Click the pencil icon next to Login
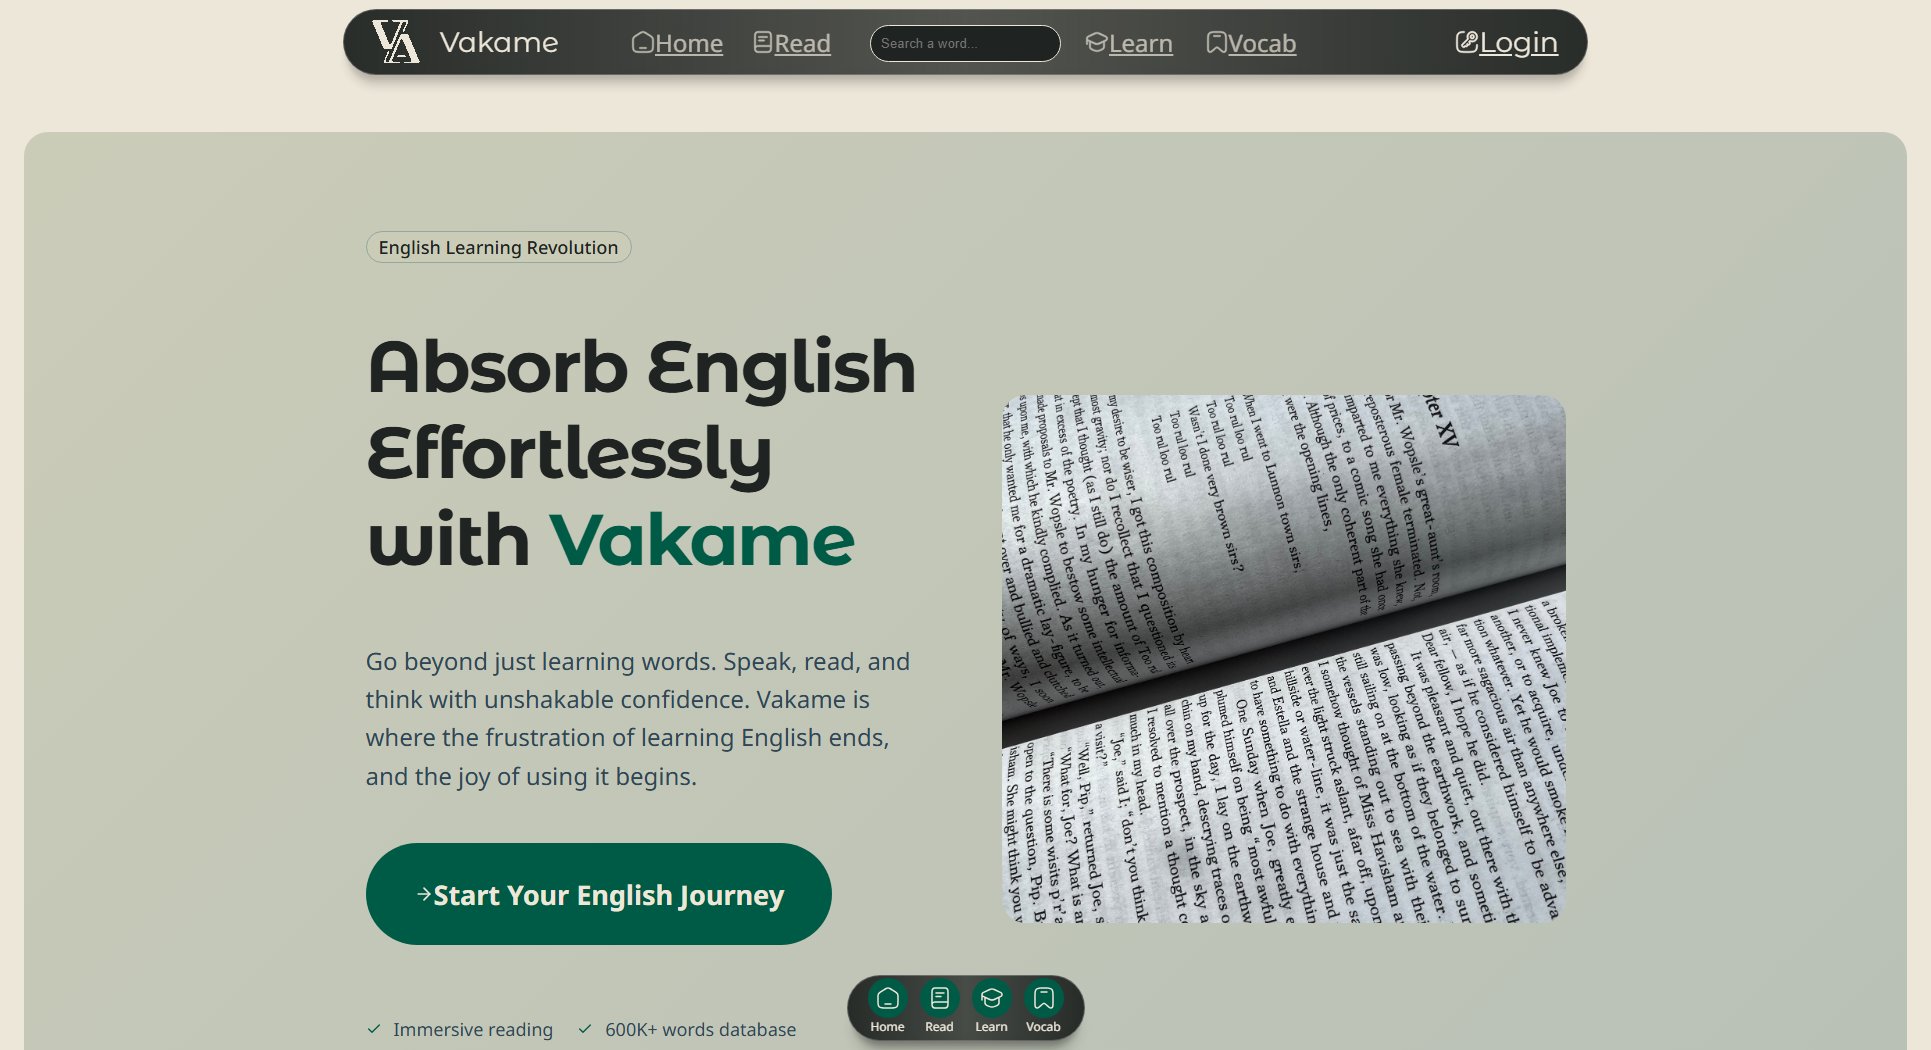Viewport: 1931px width, 1050px height. tap(1466, 42)
